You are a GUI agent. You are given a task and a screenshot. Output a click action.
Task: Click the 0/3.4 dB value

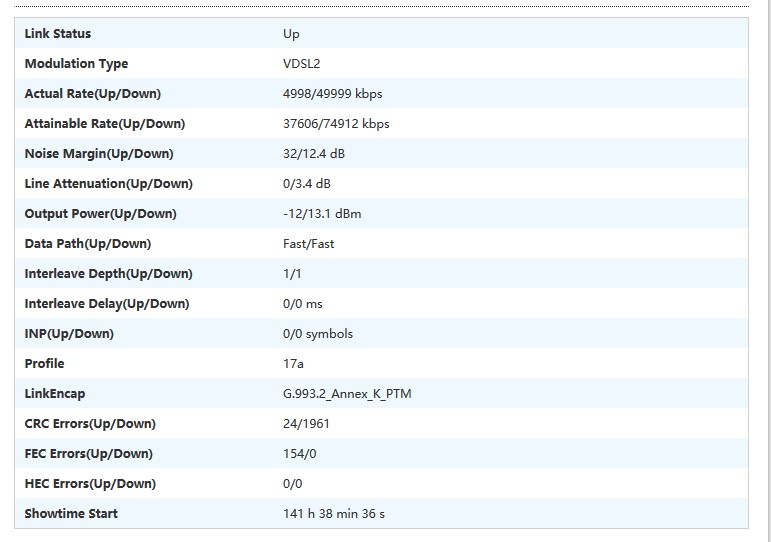click(307, 183)
